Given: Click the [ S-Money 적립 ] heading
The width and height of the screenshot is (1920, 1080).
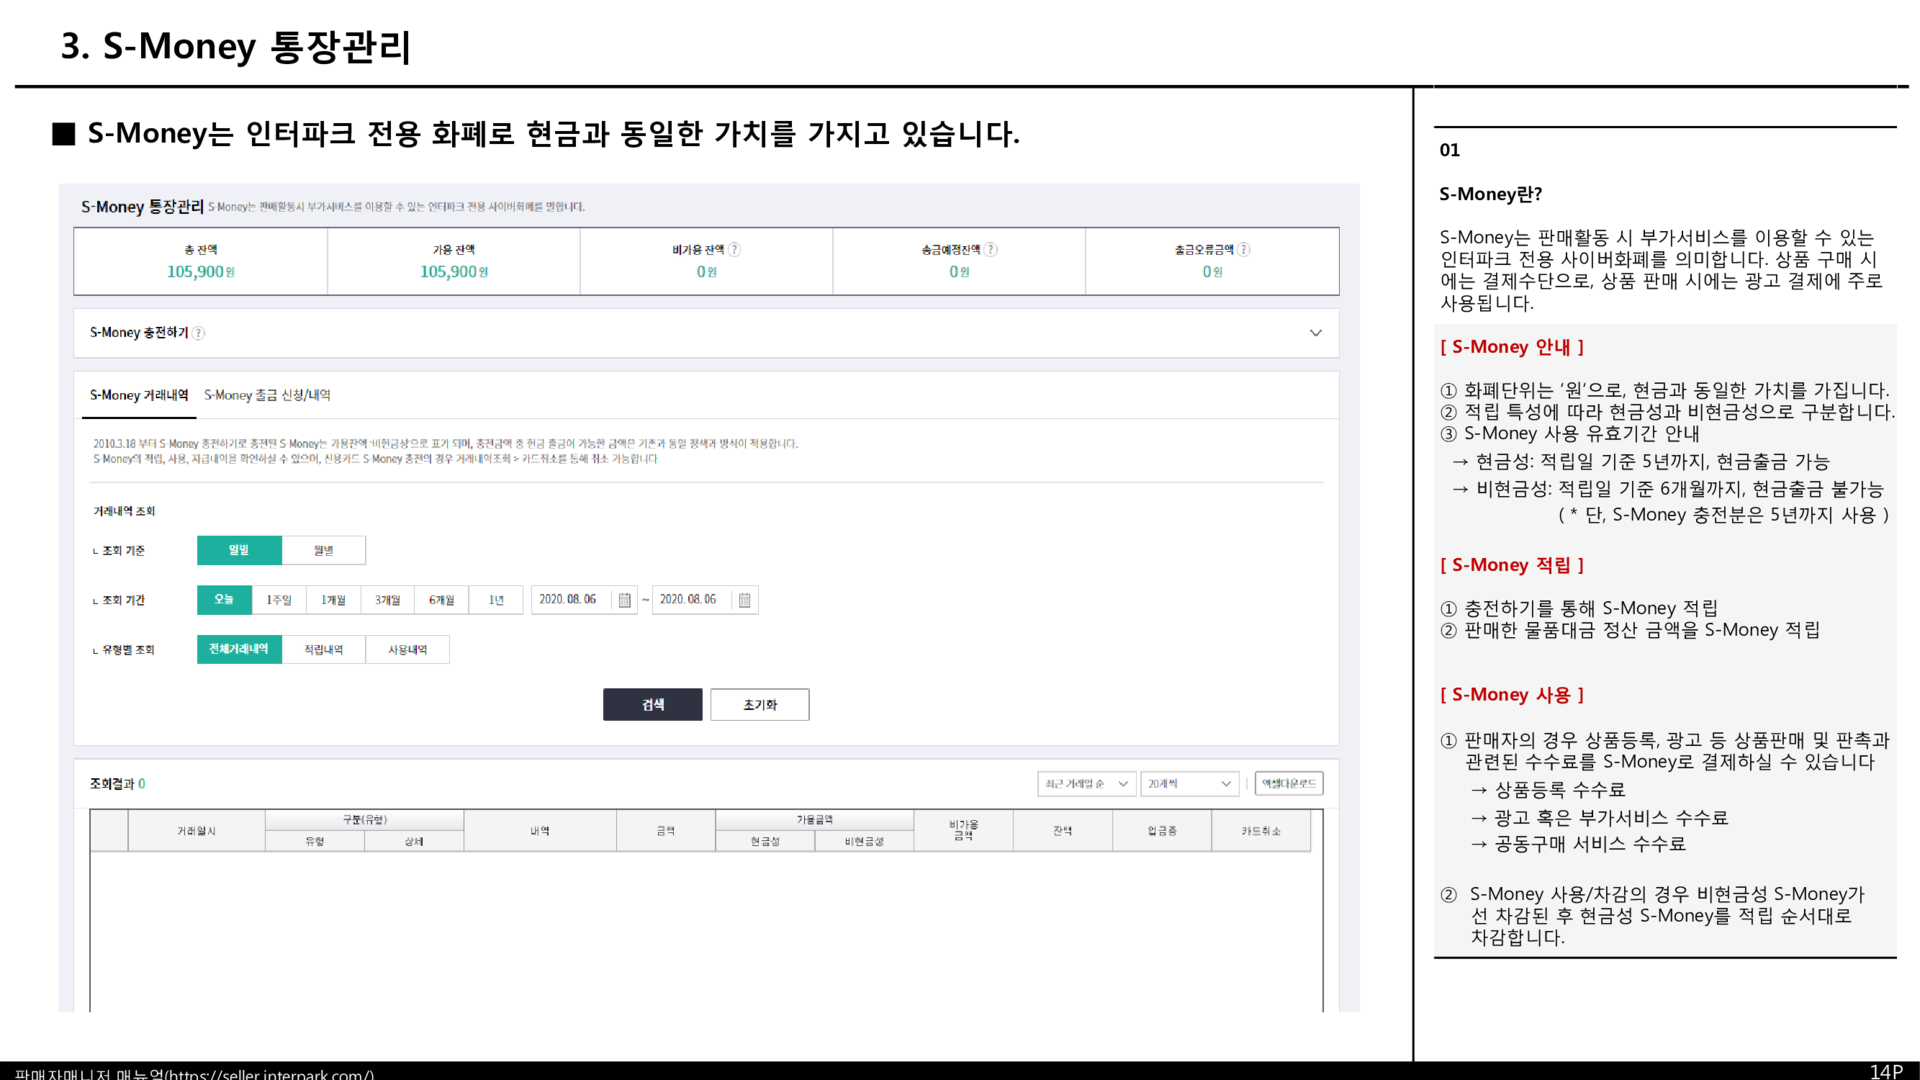Looking at the screenshot, I should (1512, 565).
